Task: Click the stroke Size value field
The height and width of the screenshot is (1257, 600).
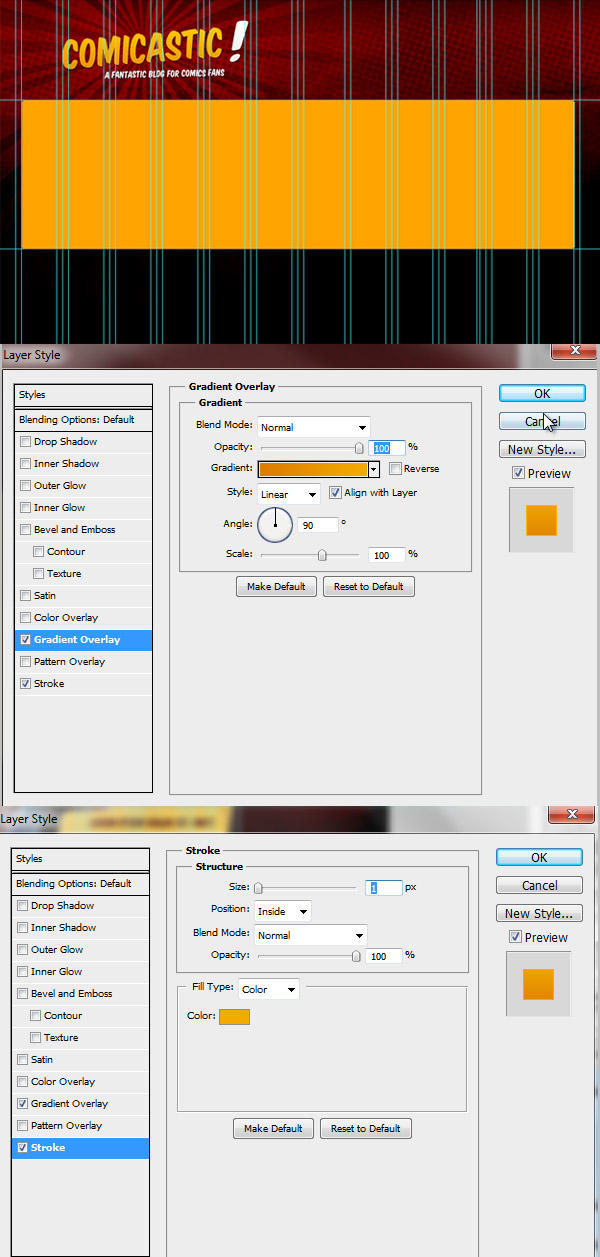Action: (x=383, y=888)
